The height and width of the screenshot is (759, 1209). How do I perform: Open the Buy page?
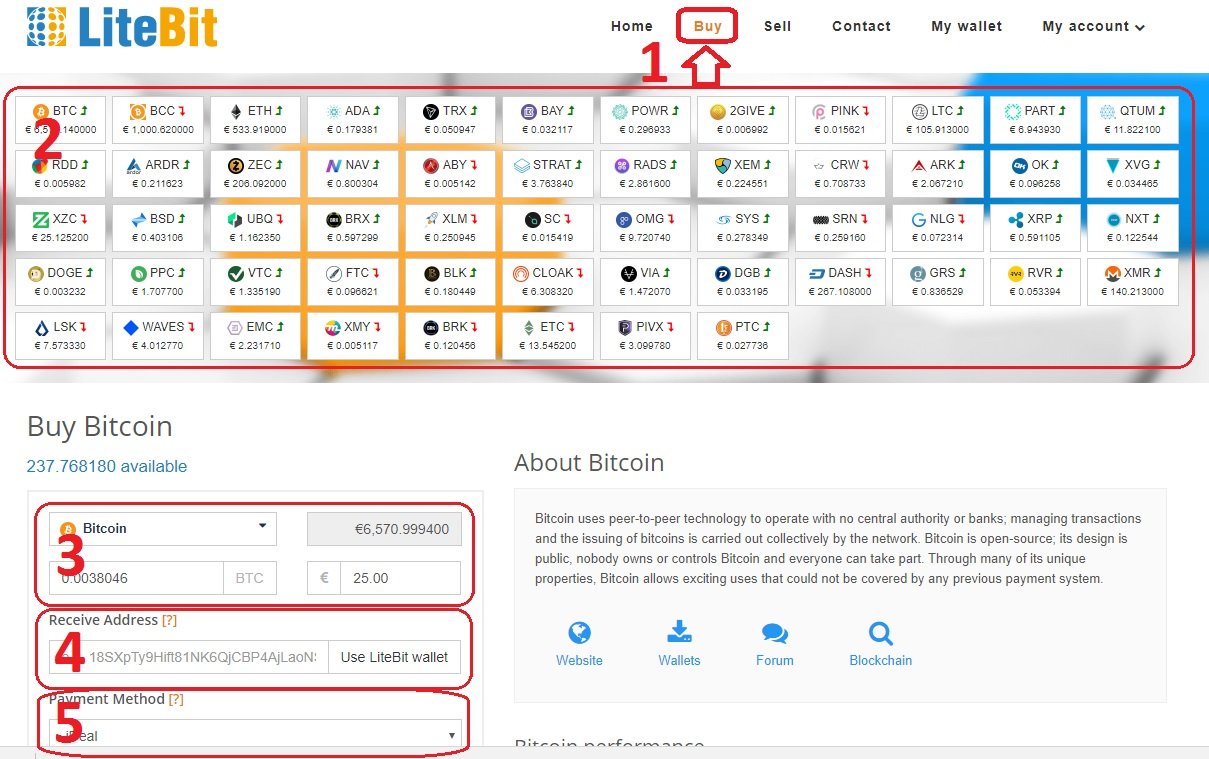click(708, 27)
